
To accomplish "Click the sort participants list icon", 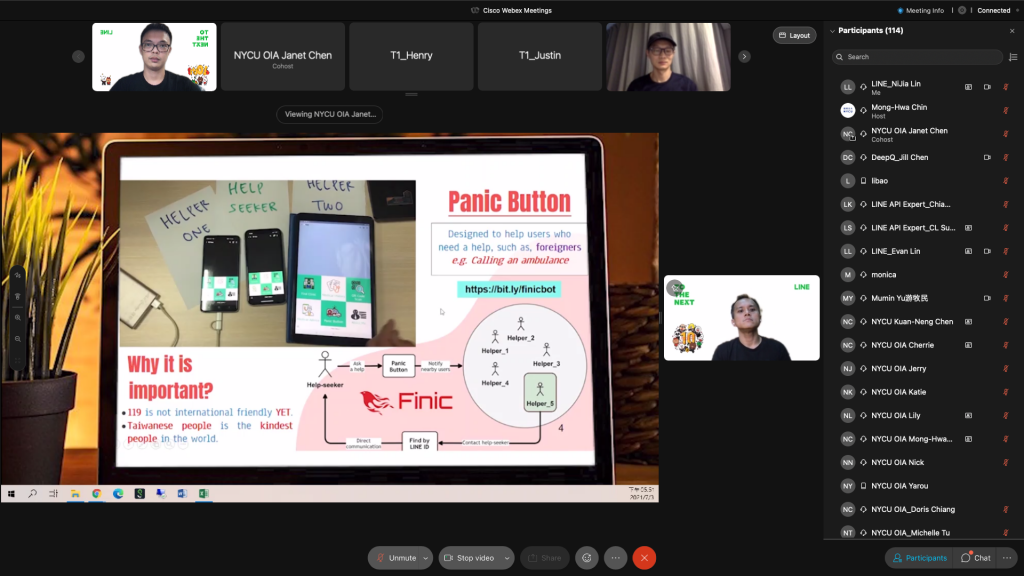I will [x=1013, y=57].
